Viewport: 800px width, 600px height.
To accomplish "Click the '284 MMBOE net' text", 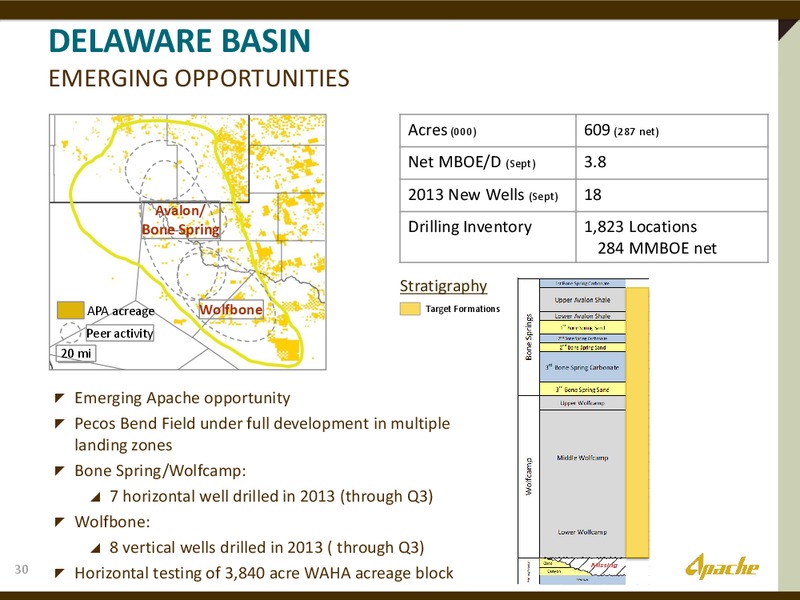I will point(657,248).
